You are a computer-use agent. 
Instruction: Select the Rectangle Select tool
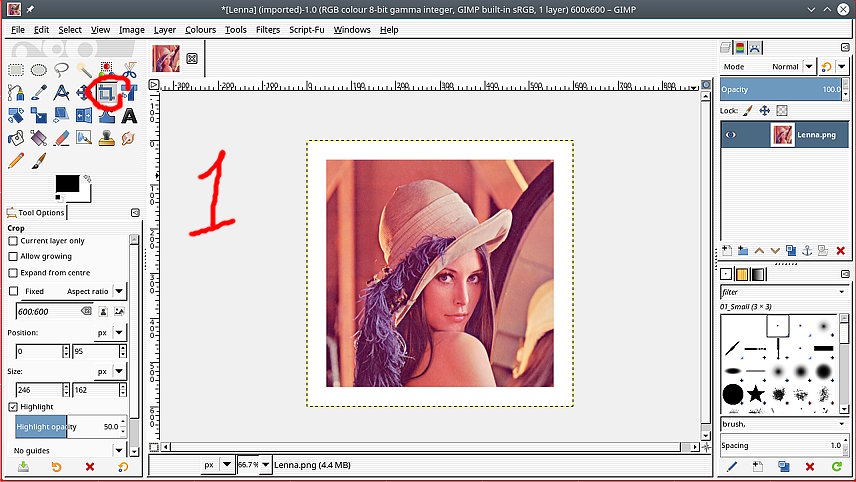pos(16,70)
